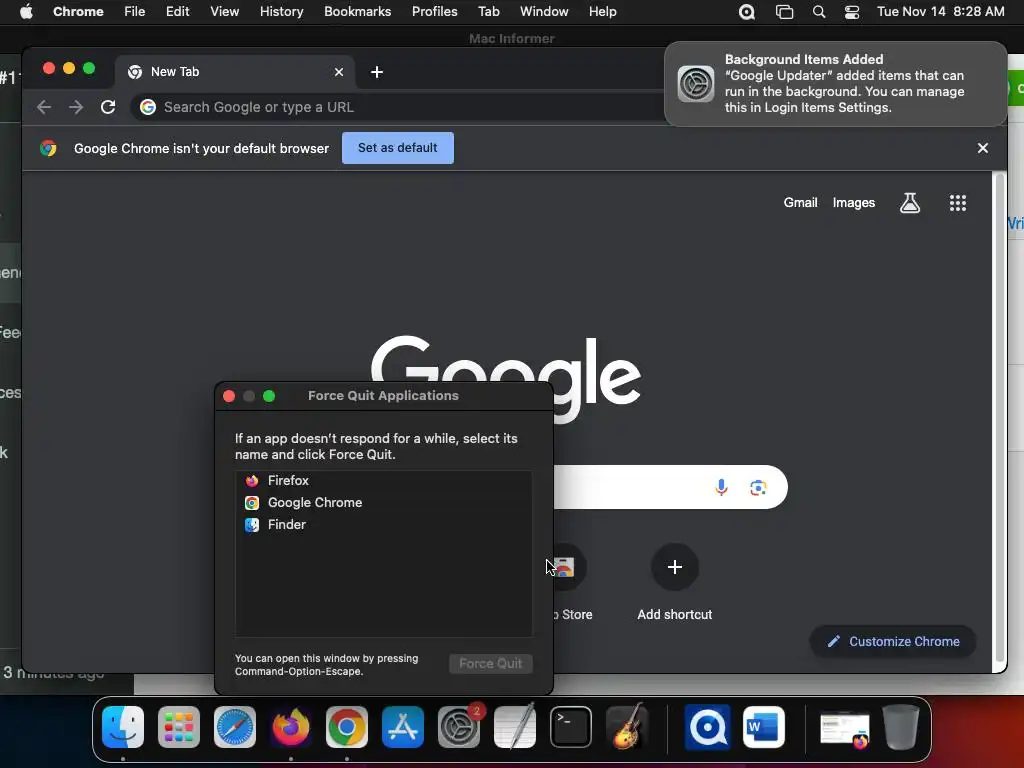Open the minimized window thumbnail in the Dock
The height and width of the screenshot is (768, 1024).
pyautogui.click(x=844, y=729)
